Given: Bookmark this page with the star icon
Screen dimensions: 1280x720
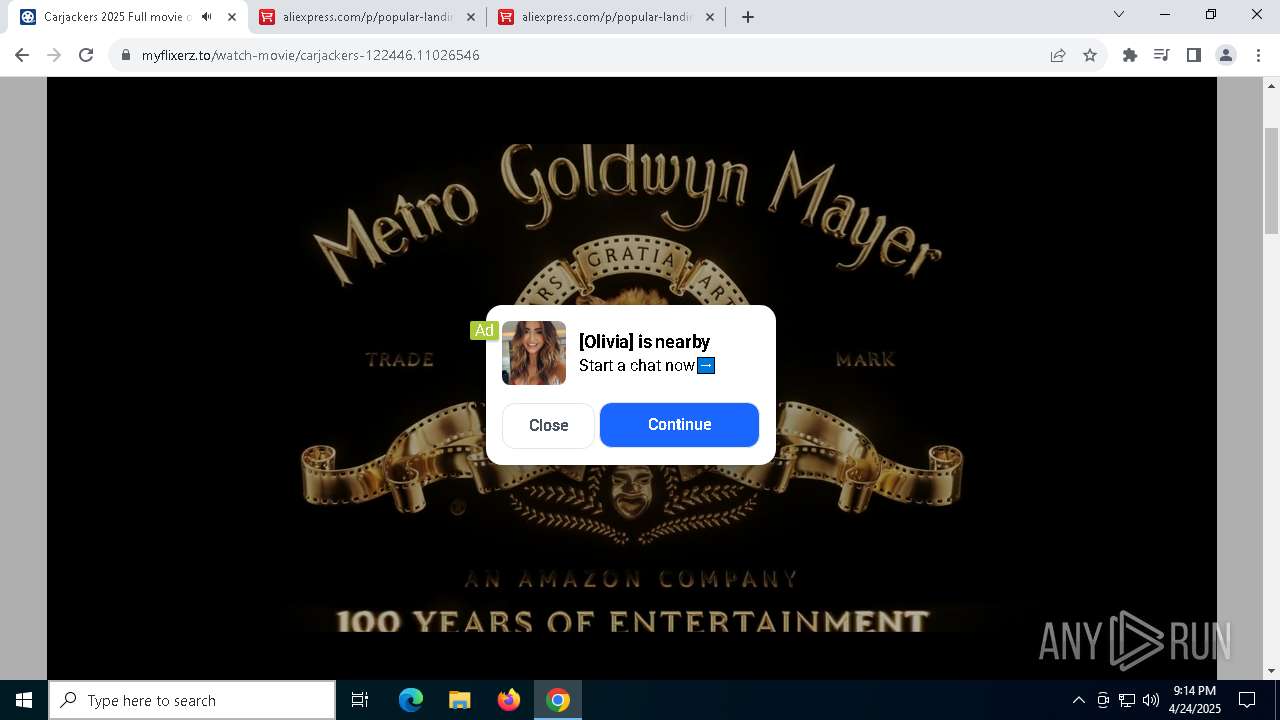Looking at the screenshot, I should coord(1090,55).
